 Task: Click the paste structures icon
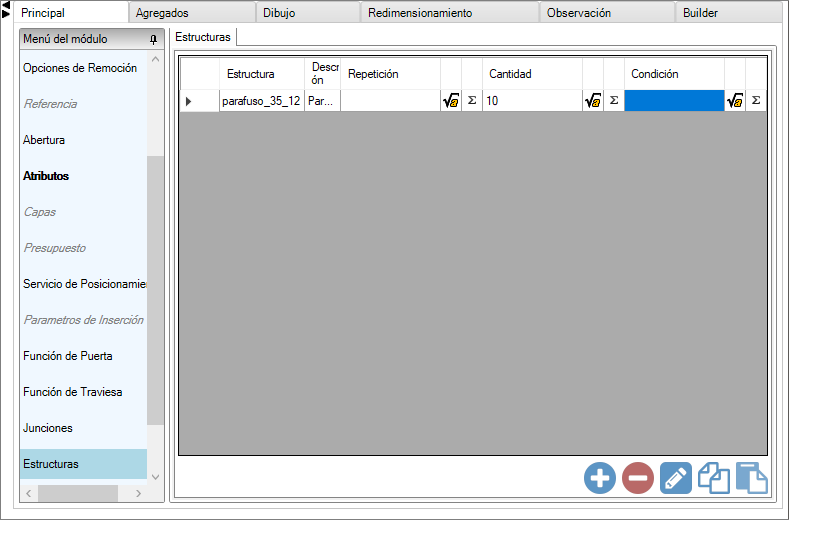[752, 478]
